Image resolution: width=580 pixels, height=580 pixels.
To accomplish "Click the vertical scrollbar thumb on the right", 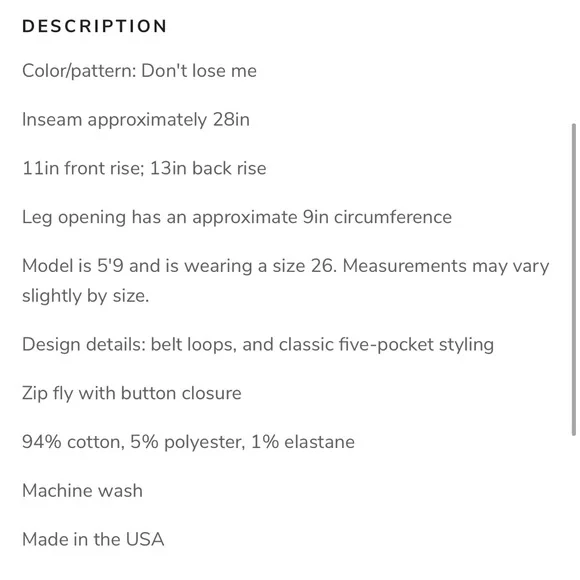I will (573, 279).
